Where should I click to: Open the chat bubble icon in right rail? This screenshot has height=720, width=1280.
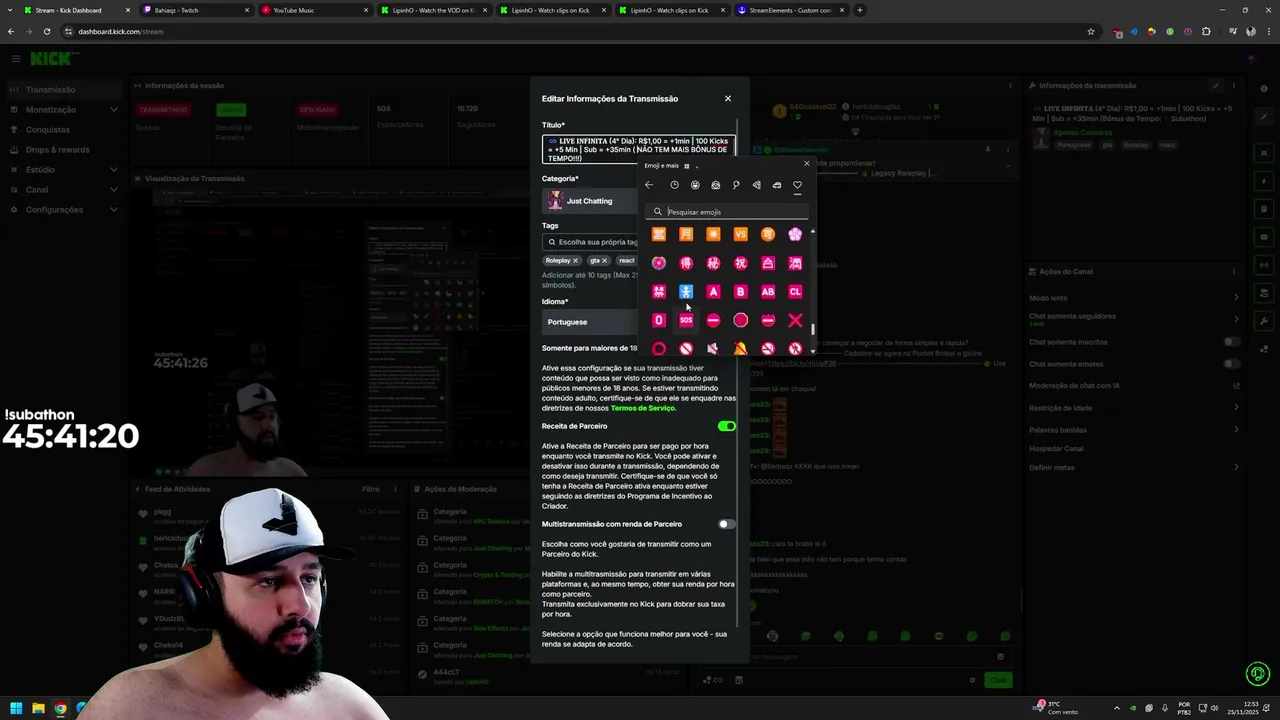pos(1265,238)
